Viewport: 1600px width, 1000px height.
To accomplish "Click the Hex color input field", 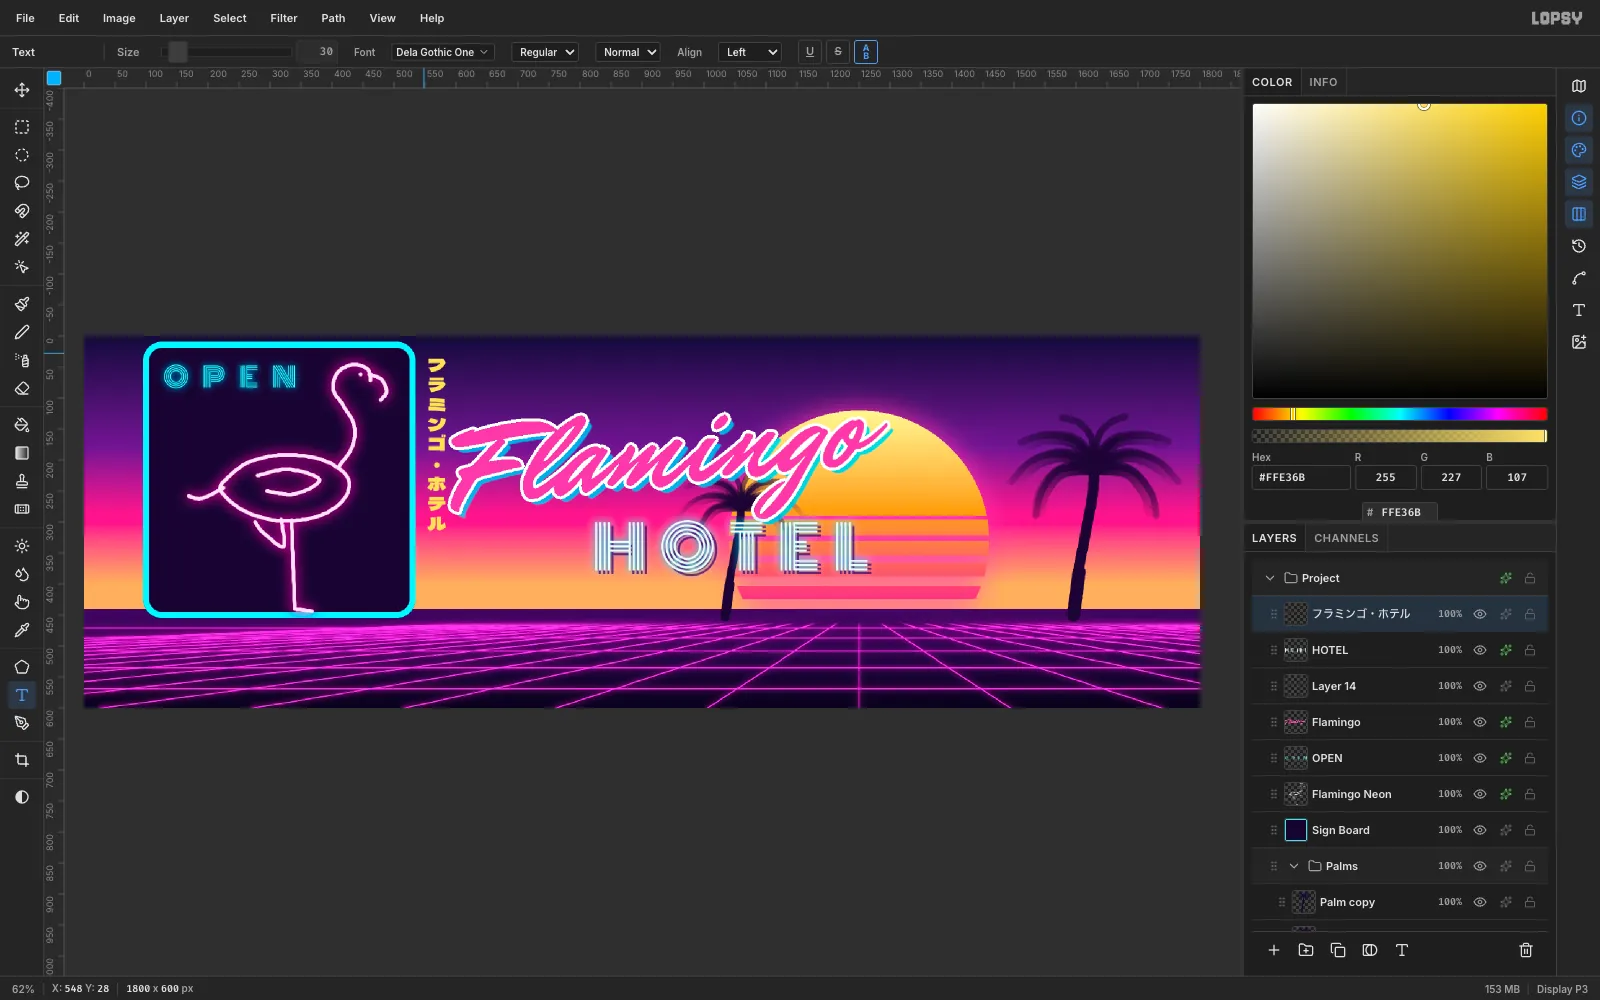I will click(x=1301, y=478).
